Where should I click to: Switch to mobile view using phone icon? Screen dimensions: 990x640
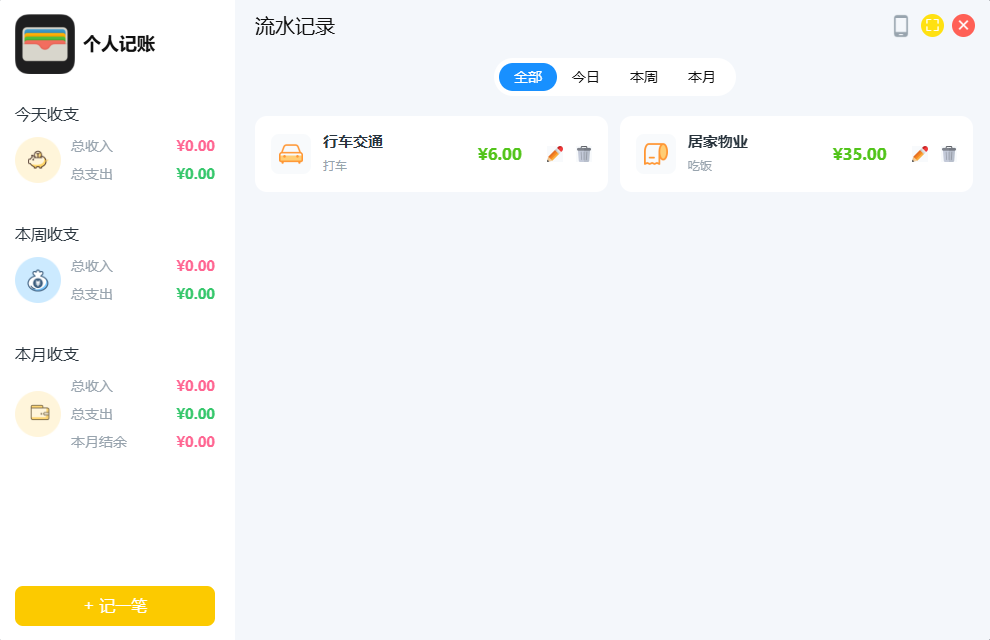[901, 26]
